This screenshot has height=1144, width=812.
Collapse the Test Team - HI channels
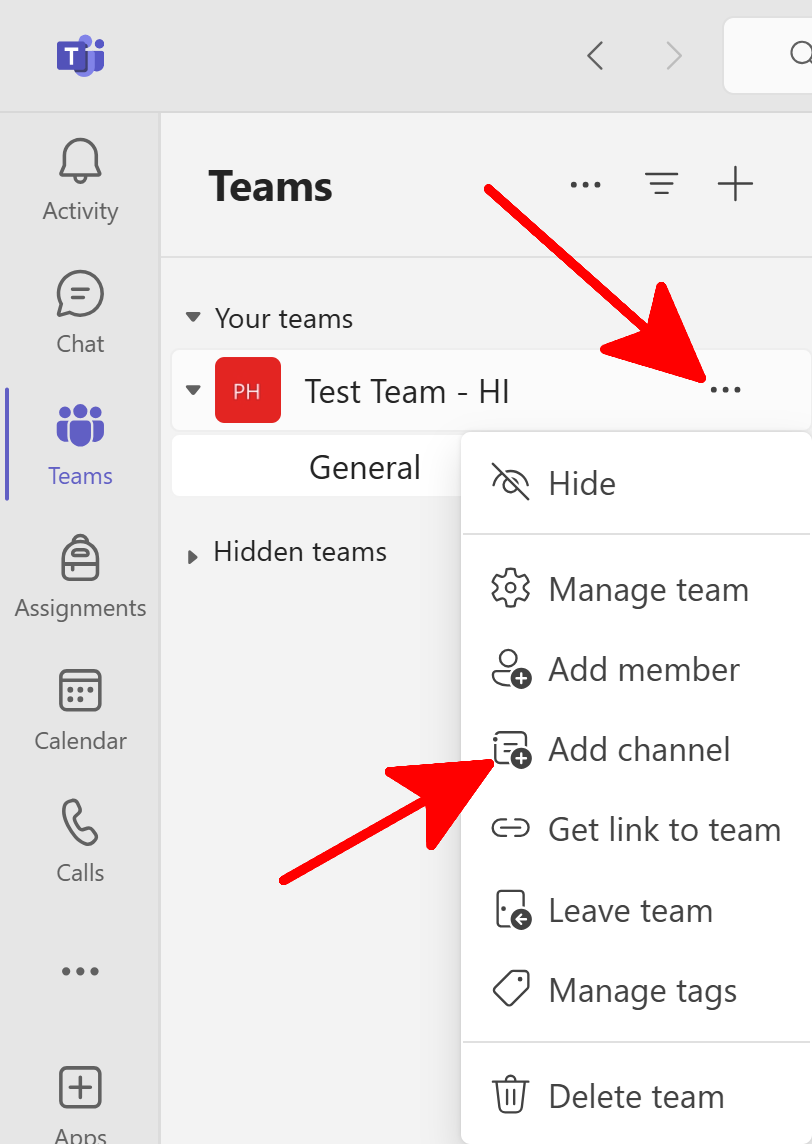tap(193, 390)
